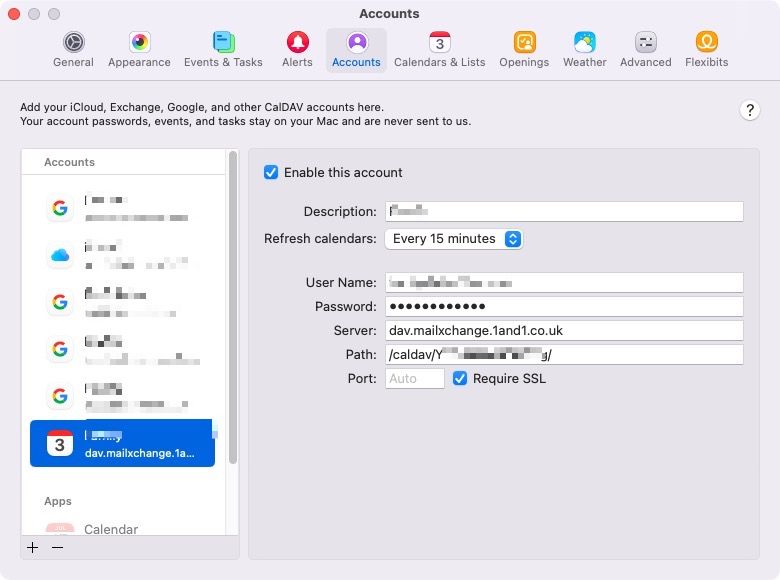Screen dimensions: 780x580
Task: Open the Alerts bell icon
Action: 297,42
